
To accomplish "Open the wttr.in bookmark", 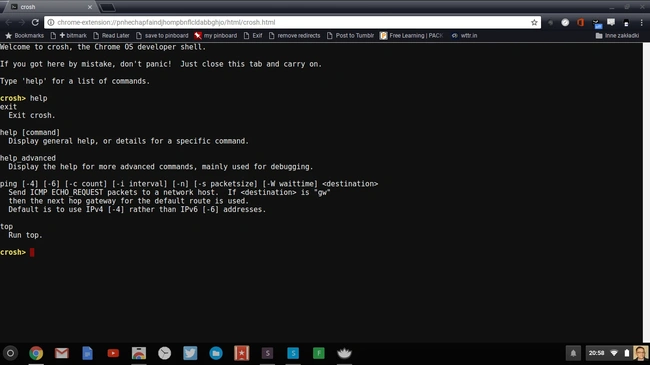I will (x=464, y=36).
